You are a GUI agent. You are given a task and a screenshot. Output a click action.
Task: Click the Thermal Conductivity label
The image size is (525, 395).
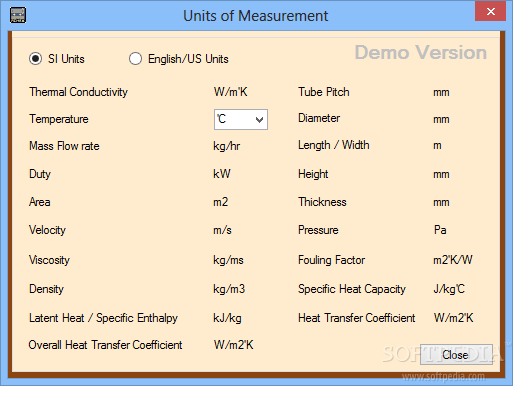pos(78,92)
